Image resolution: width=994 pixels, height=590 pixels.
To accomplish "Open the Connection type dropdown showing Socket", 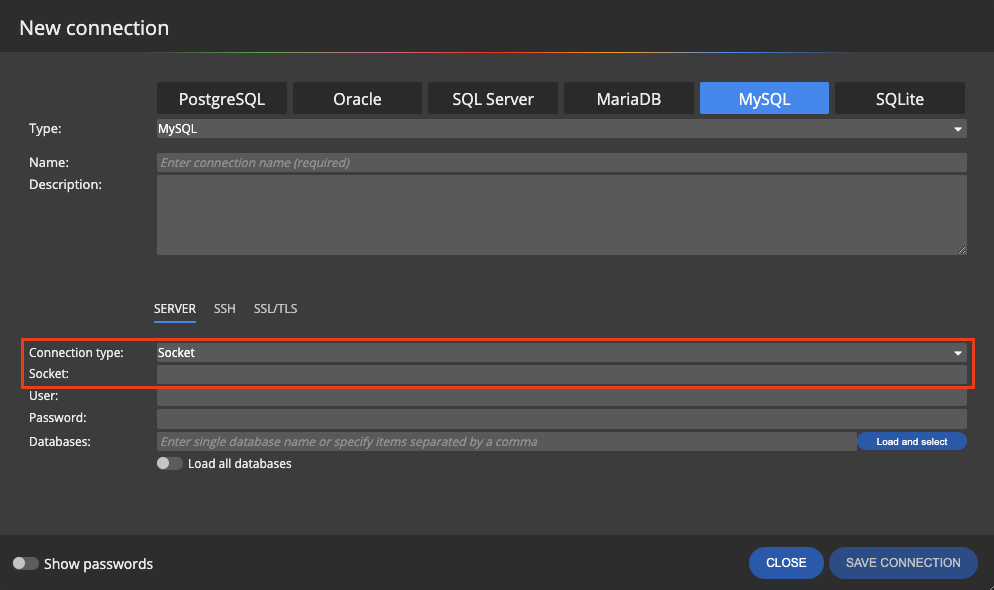I will coord(562,352).
